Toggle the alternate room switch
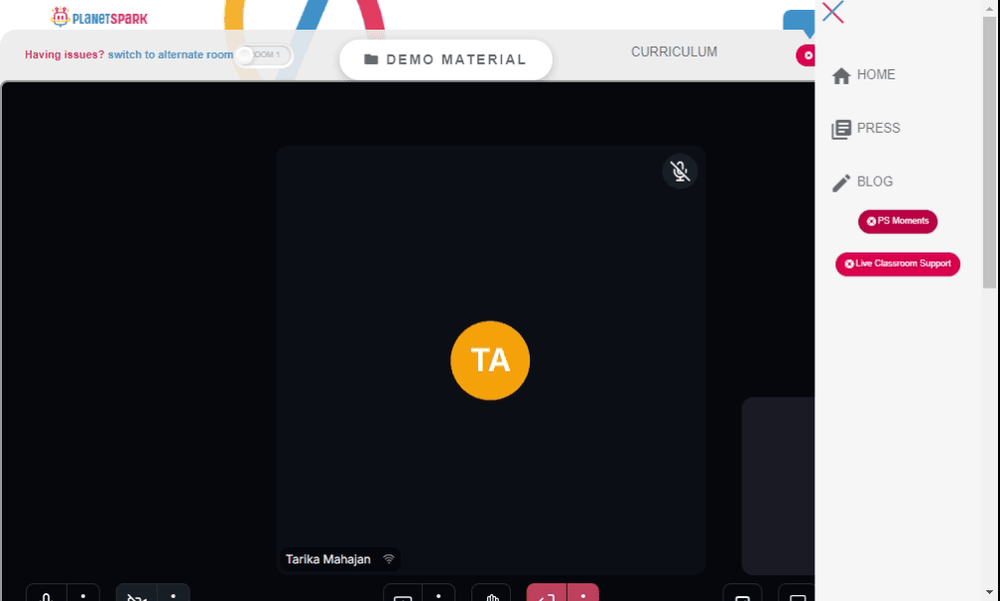1000x601 pixels. click(263, 56)
